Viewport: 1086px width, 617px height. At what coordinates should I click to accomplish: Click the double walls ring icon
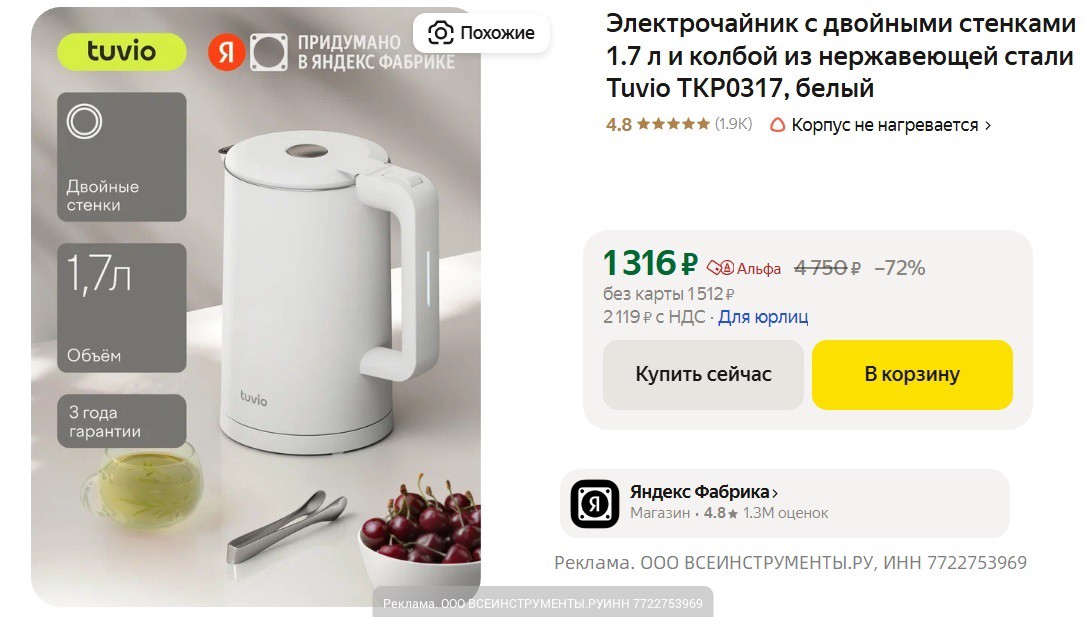pos(84,121)
